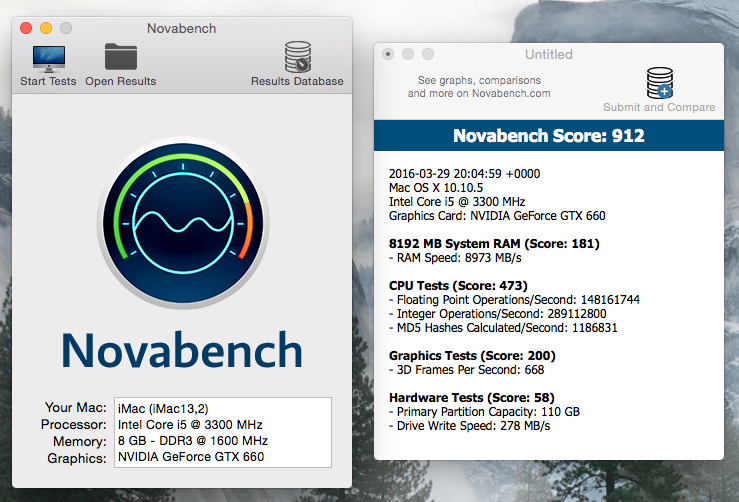
Task: Click the Submit and Compare database icon
Action: [659, 82]
